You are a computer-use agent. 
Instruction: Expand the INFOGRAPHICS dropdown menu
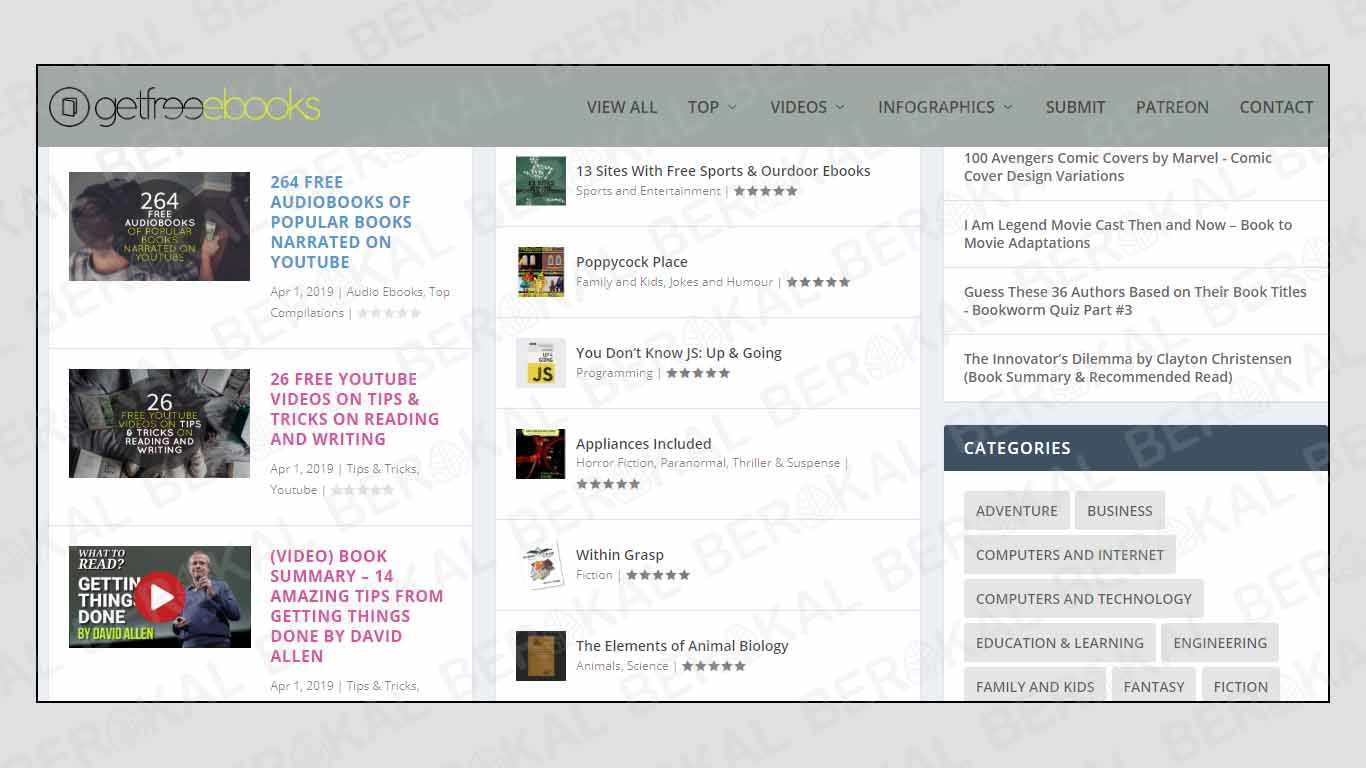945,107
